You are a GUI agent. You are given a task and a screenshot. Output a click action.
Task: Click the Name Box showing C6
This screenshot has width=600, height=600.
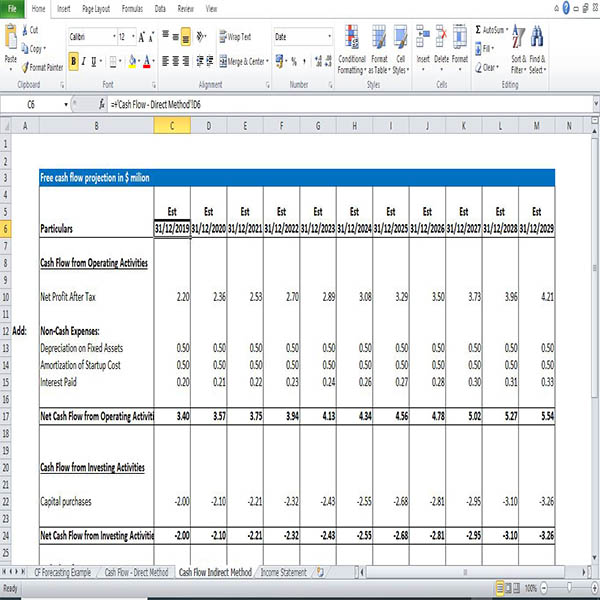(x=31, y=104)
